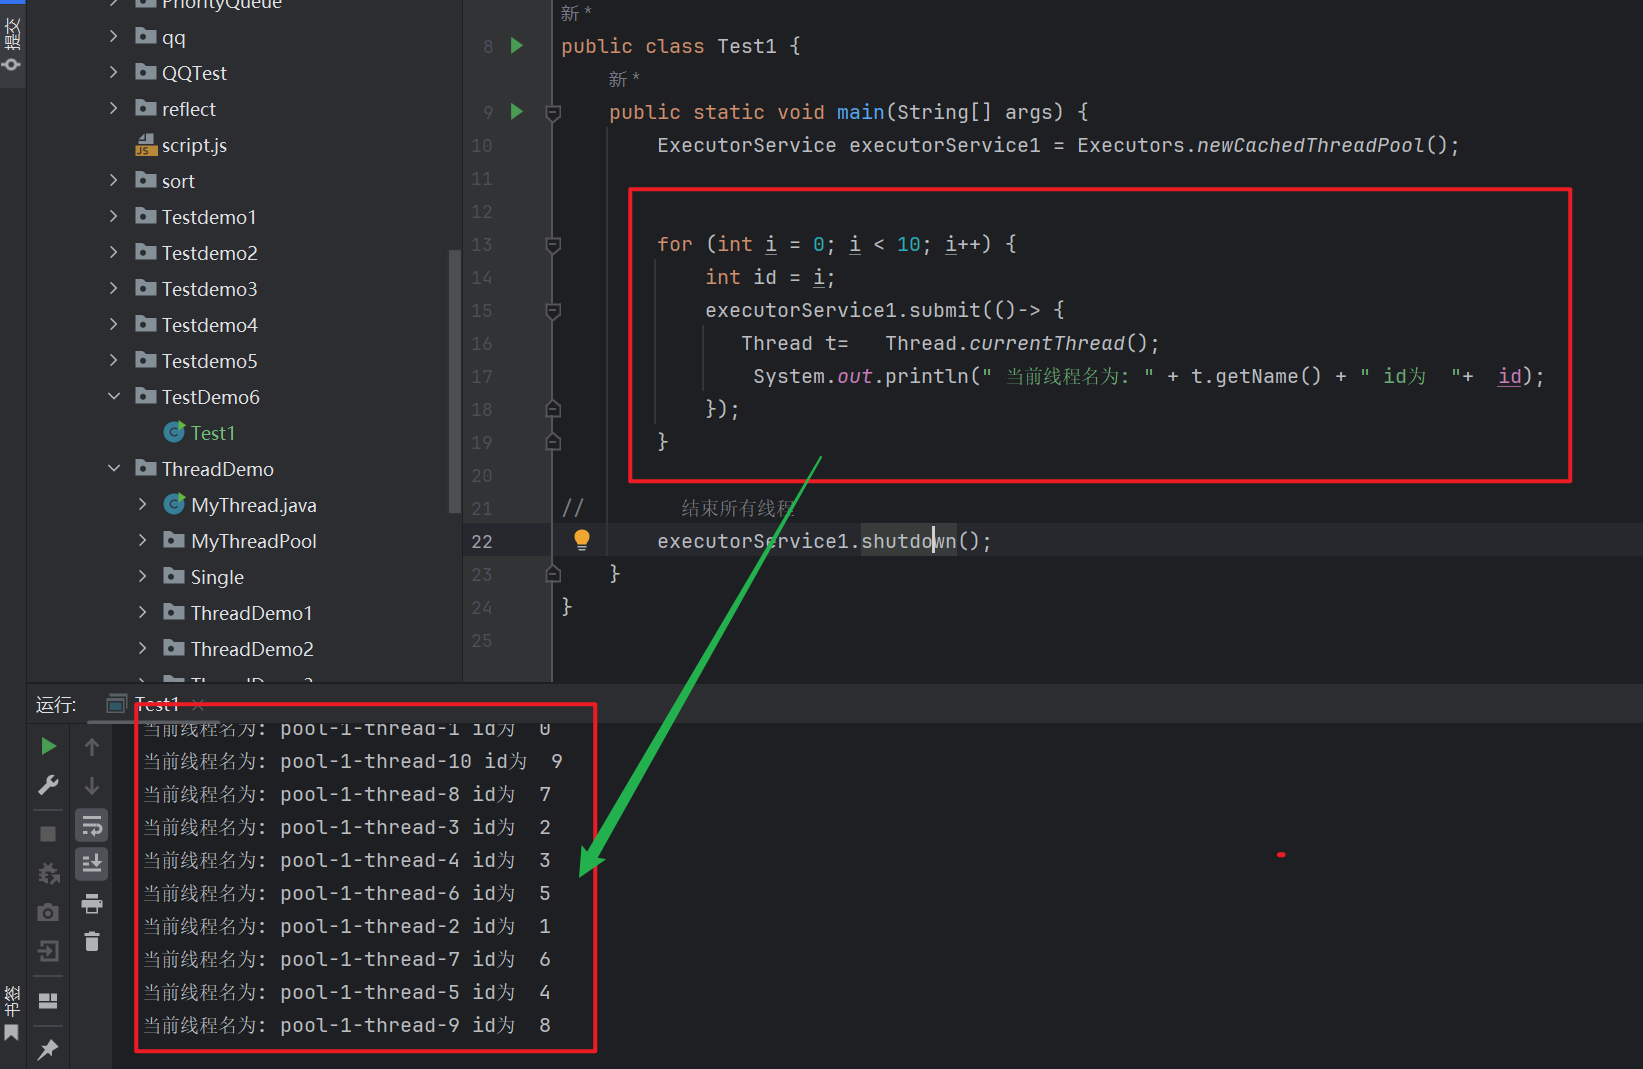1643x1069 pixels.
Task: Expand the Testdemo3 folder
Action: pos(114,289)
